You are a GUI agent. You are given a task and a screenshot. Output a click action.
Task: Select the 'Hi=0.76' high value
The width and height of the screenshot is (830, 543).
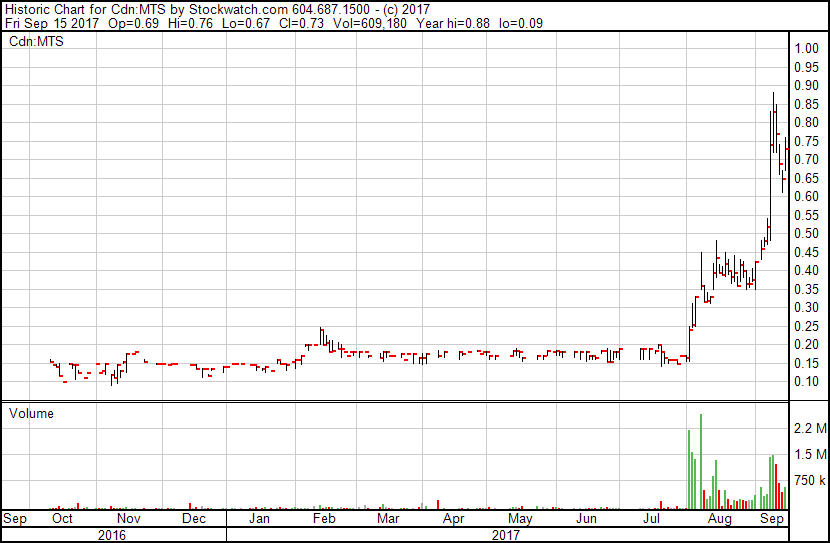coord(190,23)
